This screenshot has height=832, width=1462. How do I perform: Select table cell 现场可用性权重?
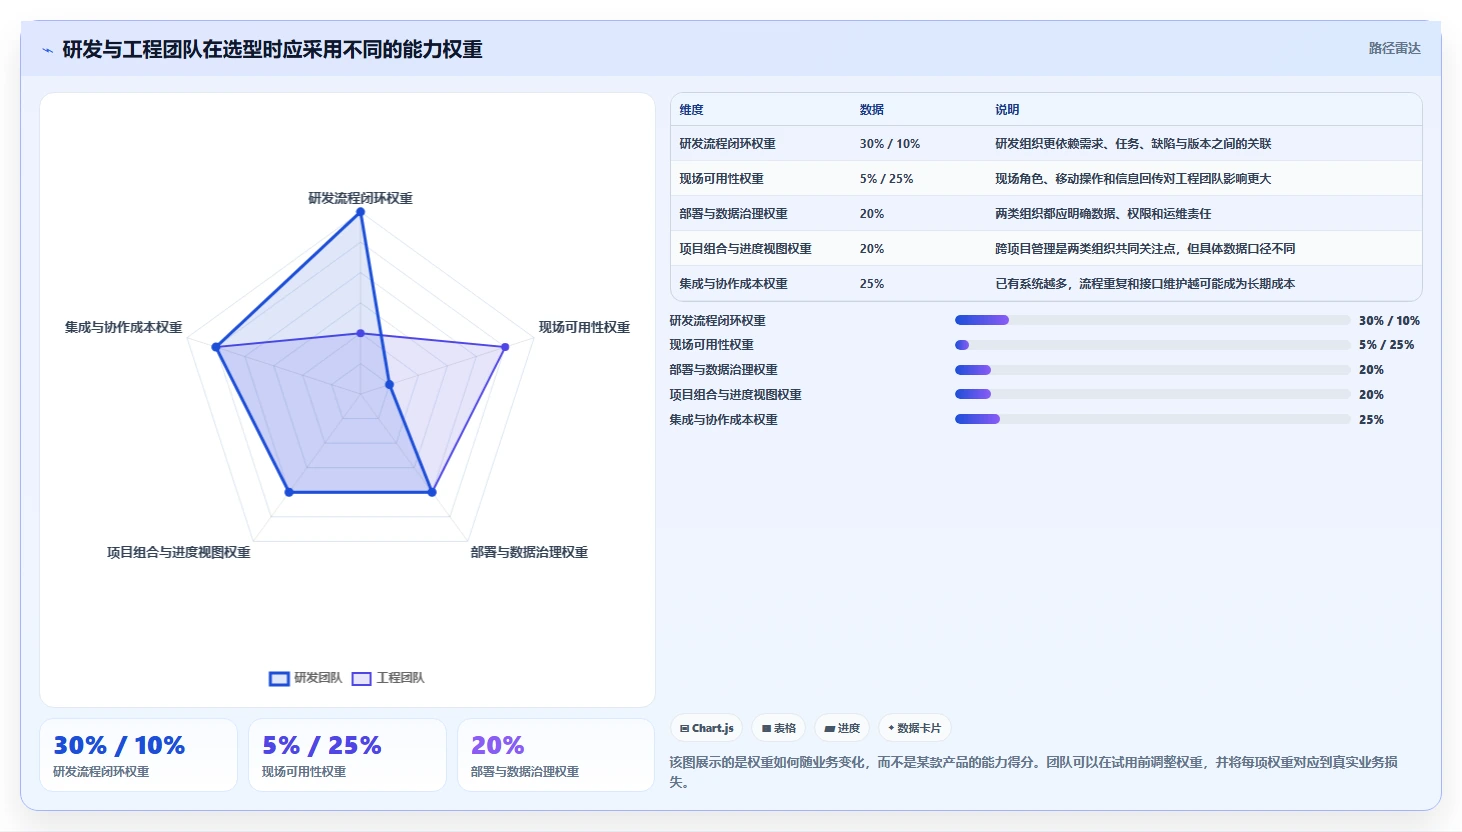point(722,179)
